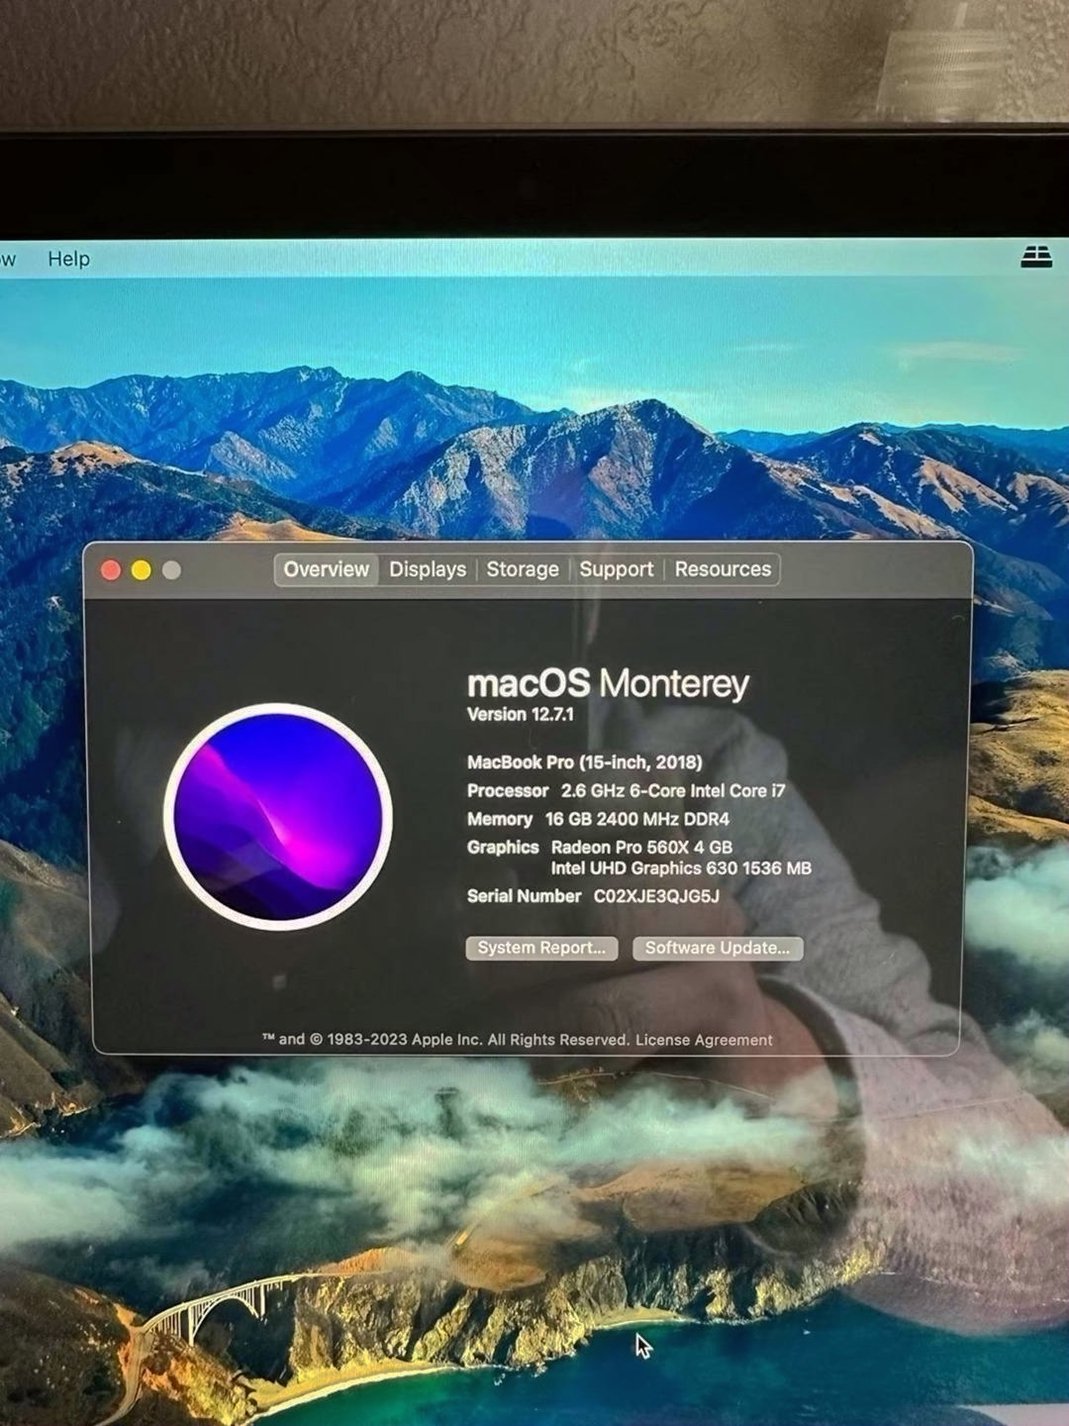The width and height of the screenshot is (1069, 1426).
Task: Click the Version 12.7.1 text
Action: click(x=520, y=714)
